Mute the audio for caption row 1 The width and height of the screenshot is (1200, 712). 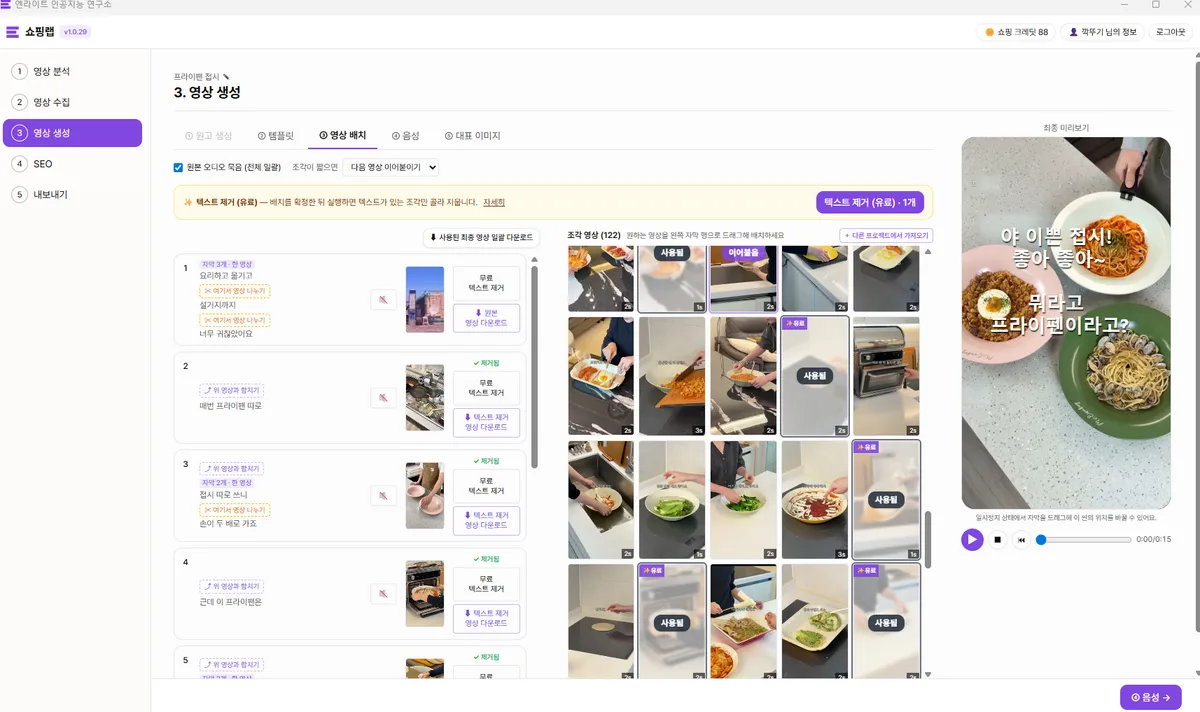383,299
